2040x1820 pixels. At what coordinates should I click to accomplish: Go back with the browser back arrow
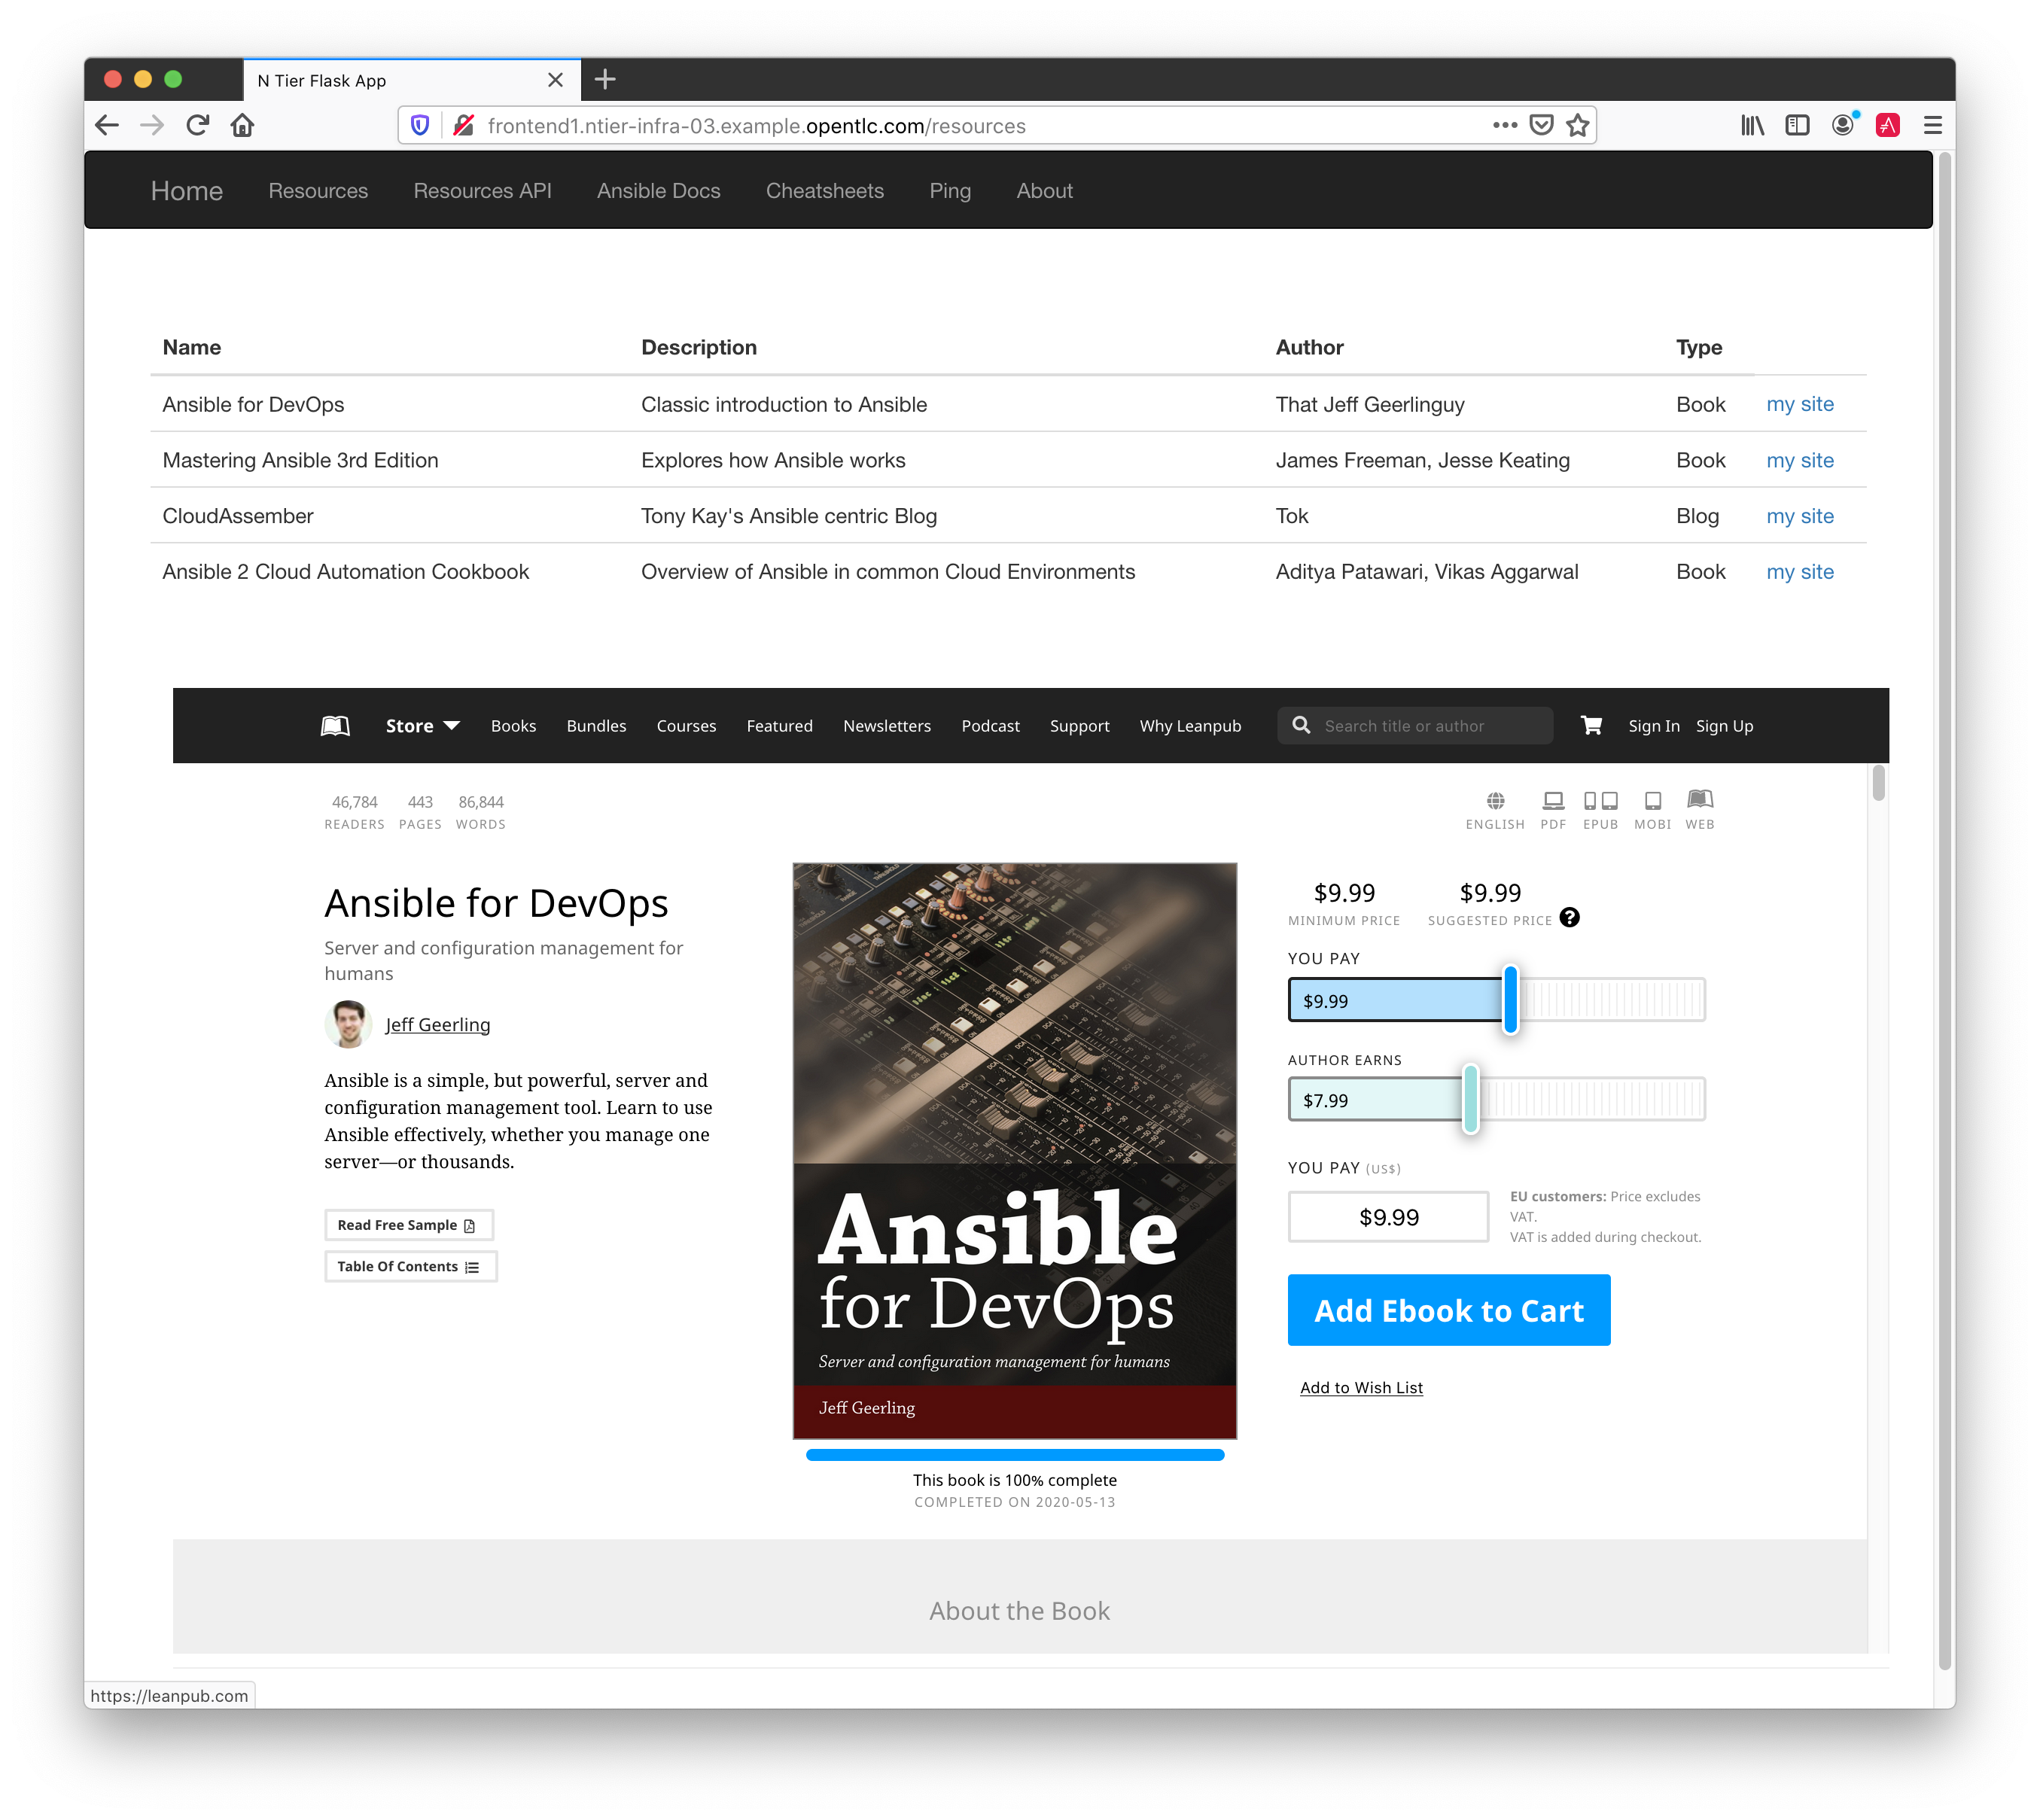click(x=107, y=125)
